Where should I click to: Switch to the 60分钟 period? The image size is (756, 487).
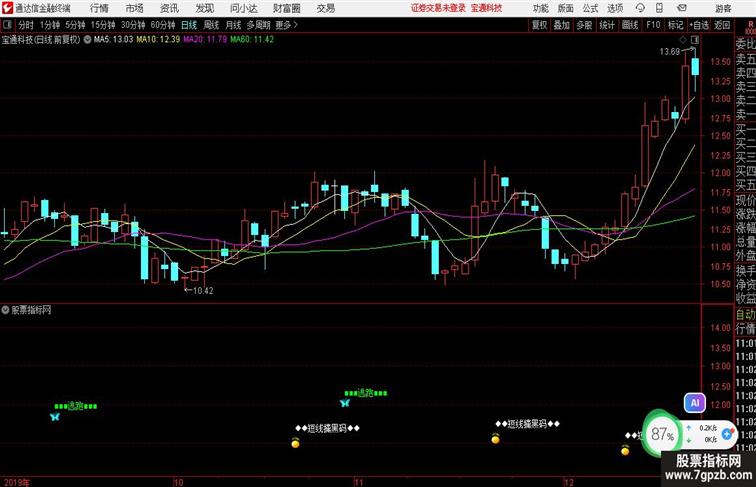pyautogui.click(x=162, y=25)
